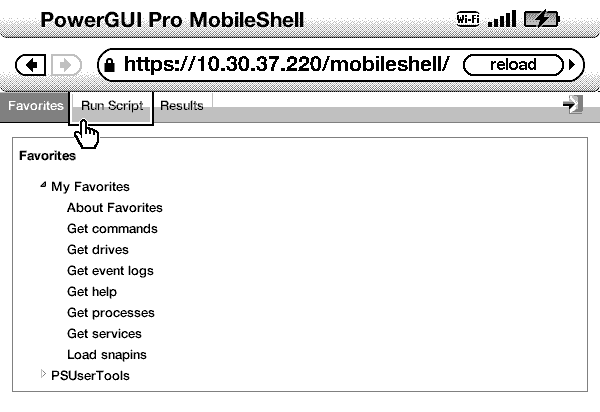Click the small arrow right of reload
The height and width of the screenshot is (412, 600).
click(x=571, y=65)
